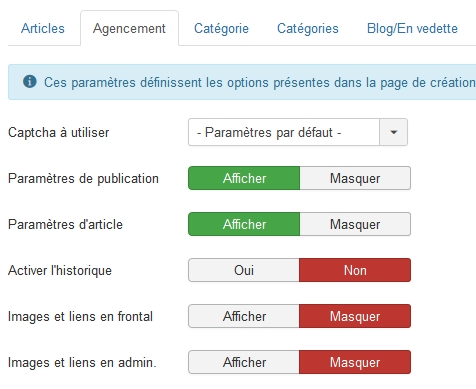The image size is (476, 389).
Task: Select the Agencement tab
Action: click(129, 28)
